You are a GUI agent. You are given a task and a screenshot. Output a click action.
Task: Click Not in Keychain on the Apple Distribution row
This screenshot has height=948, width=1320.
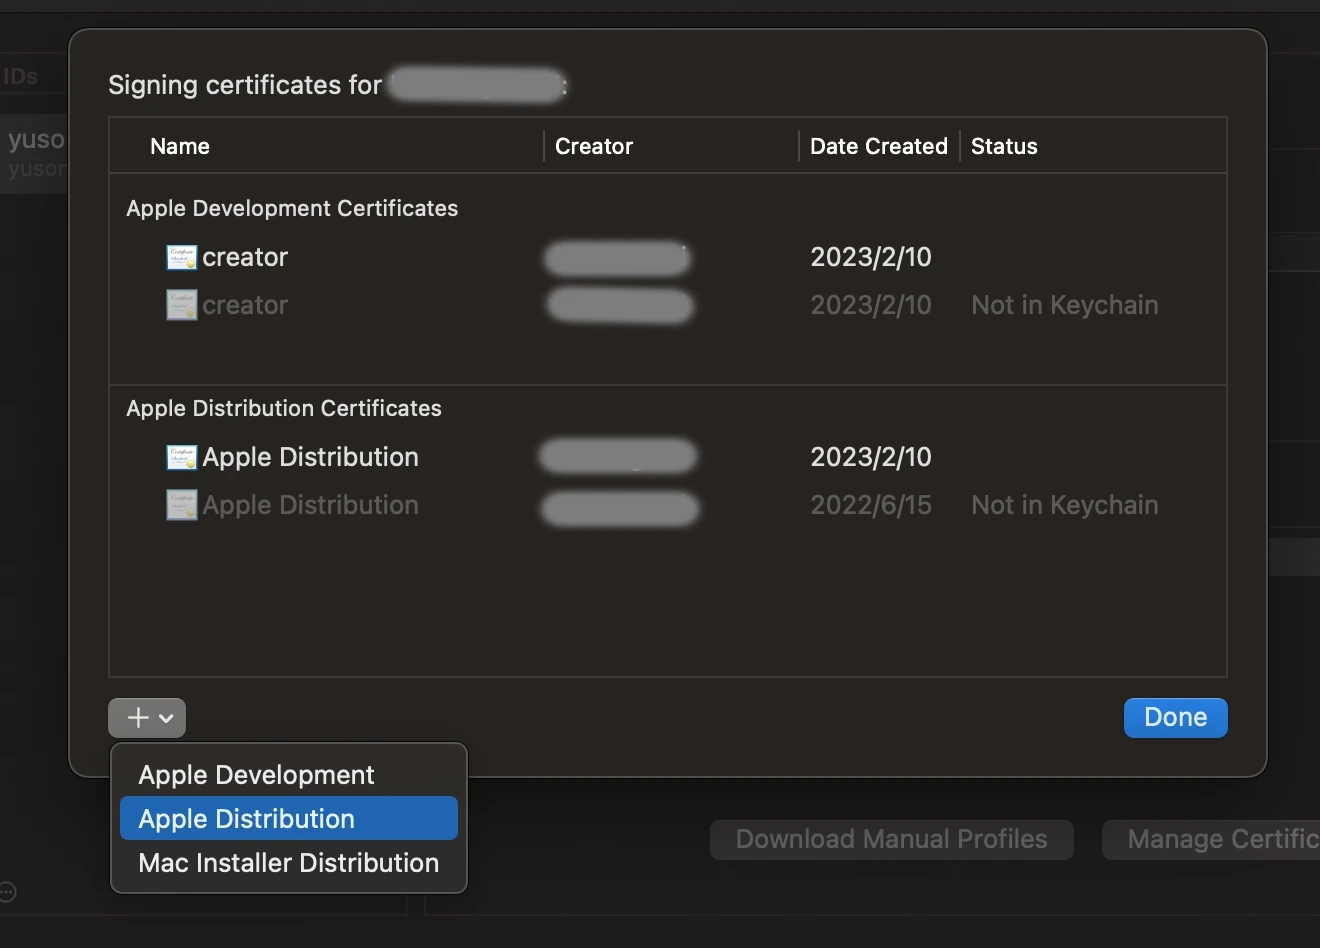pyautogui.click(x=1064, y=505)
